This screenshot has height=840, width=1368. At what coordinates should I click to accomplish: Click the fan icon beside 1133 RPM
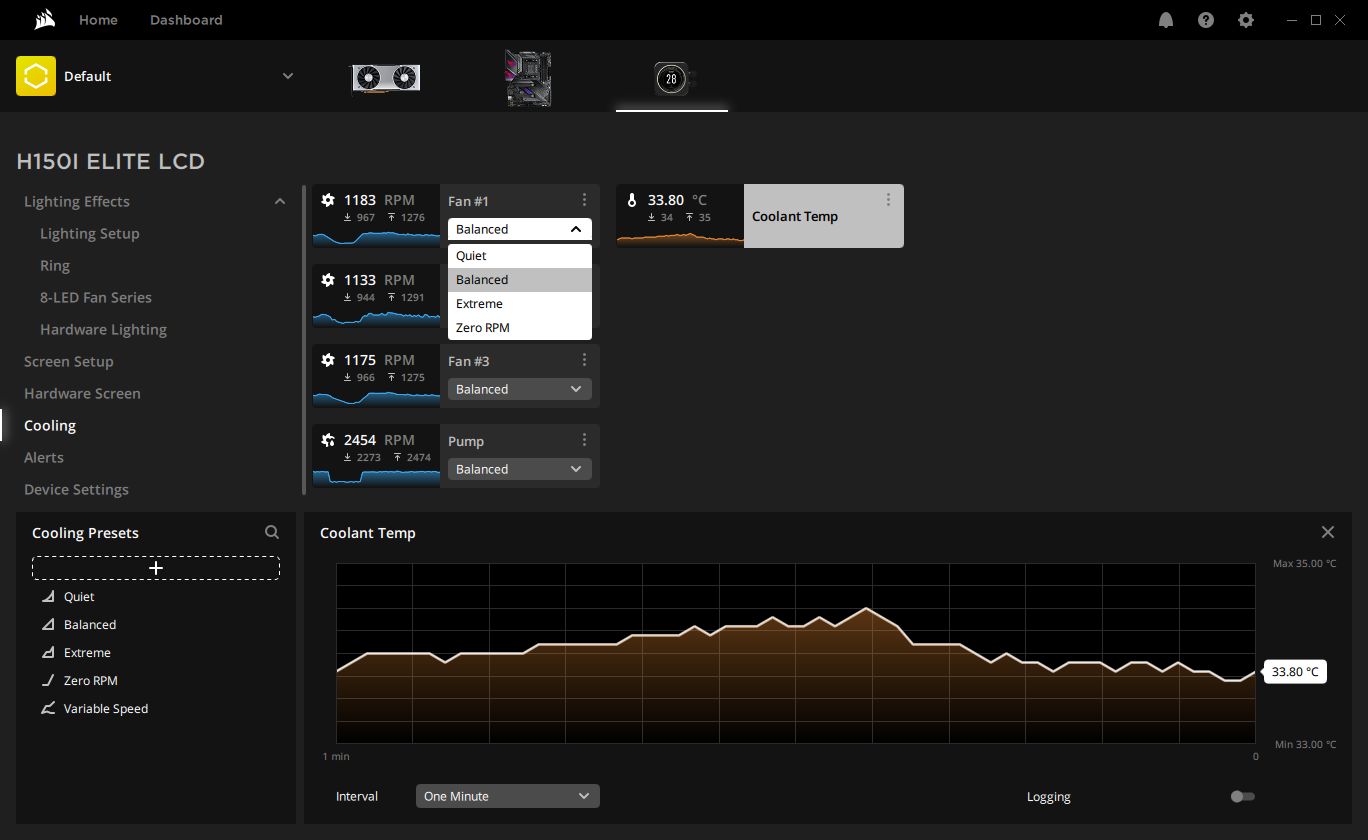pos(328,280)
